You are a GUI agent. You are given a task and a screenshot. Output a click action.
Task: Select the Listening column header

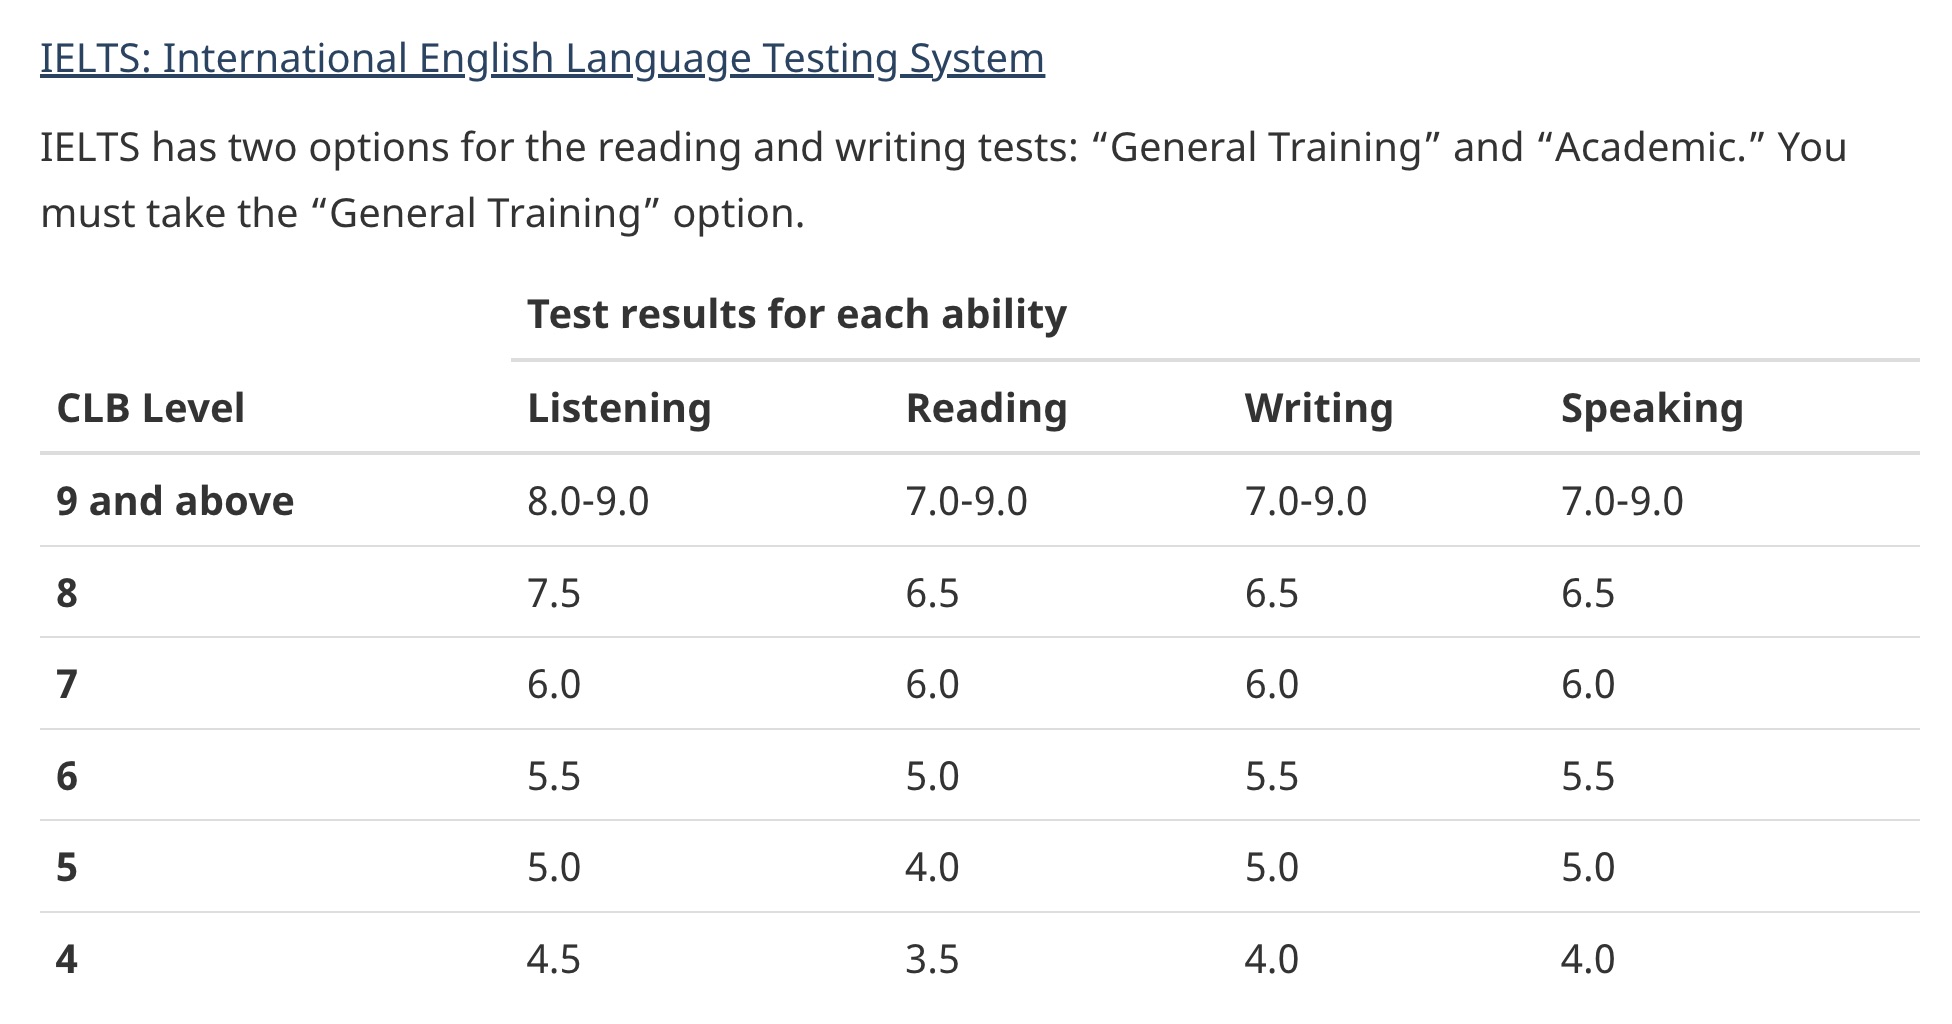(x=619, y=408)
